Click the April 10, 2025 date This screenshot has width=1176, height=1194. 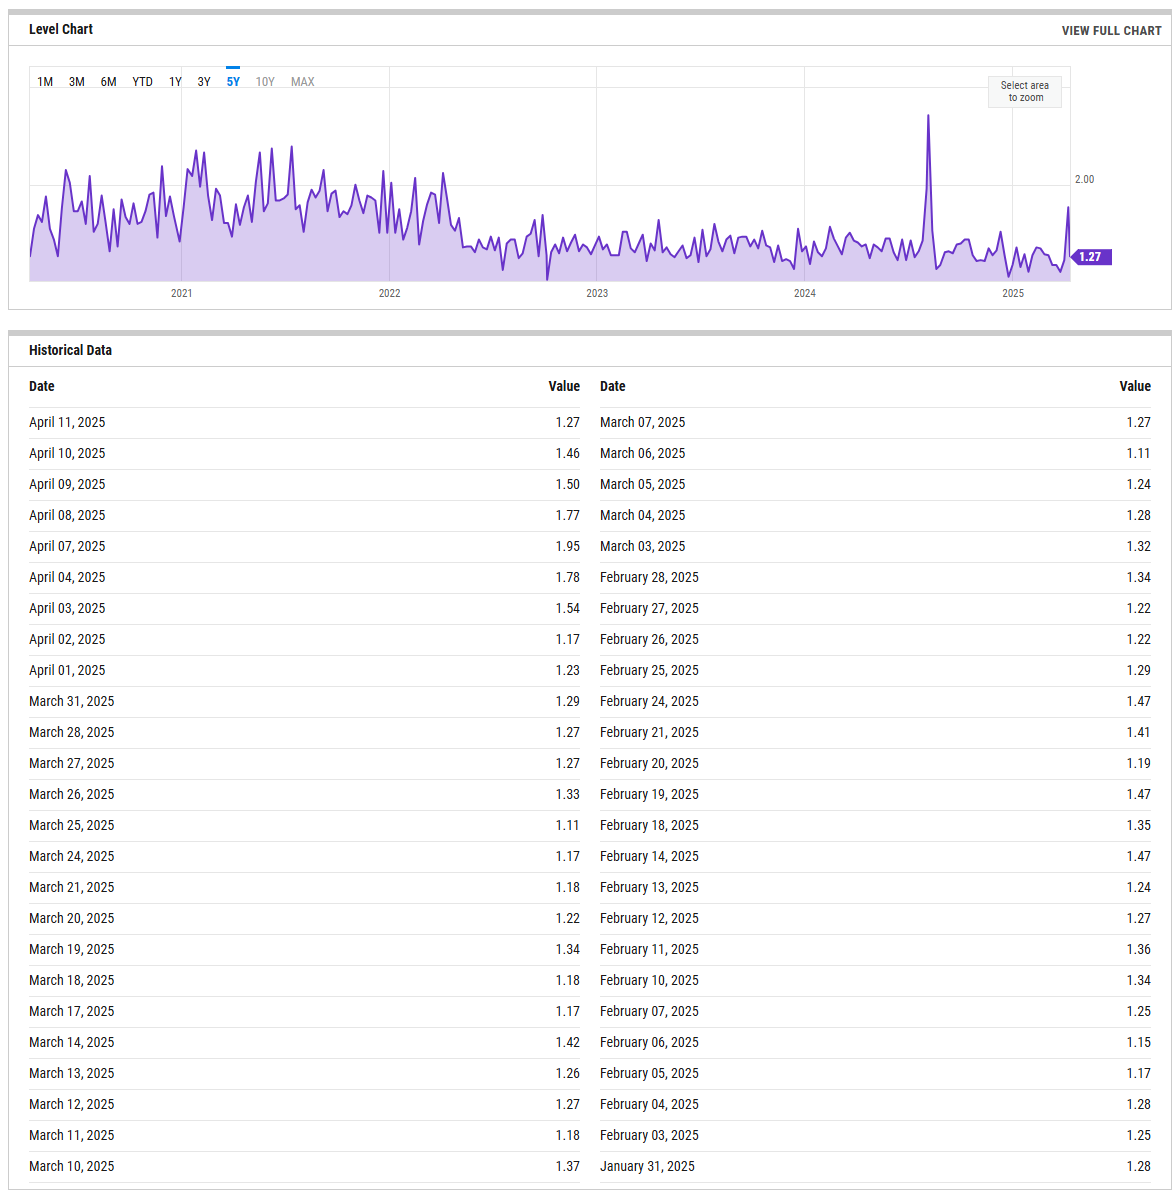67,453
